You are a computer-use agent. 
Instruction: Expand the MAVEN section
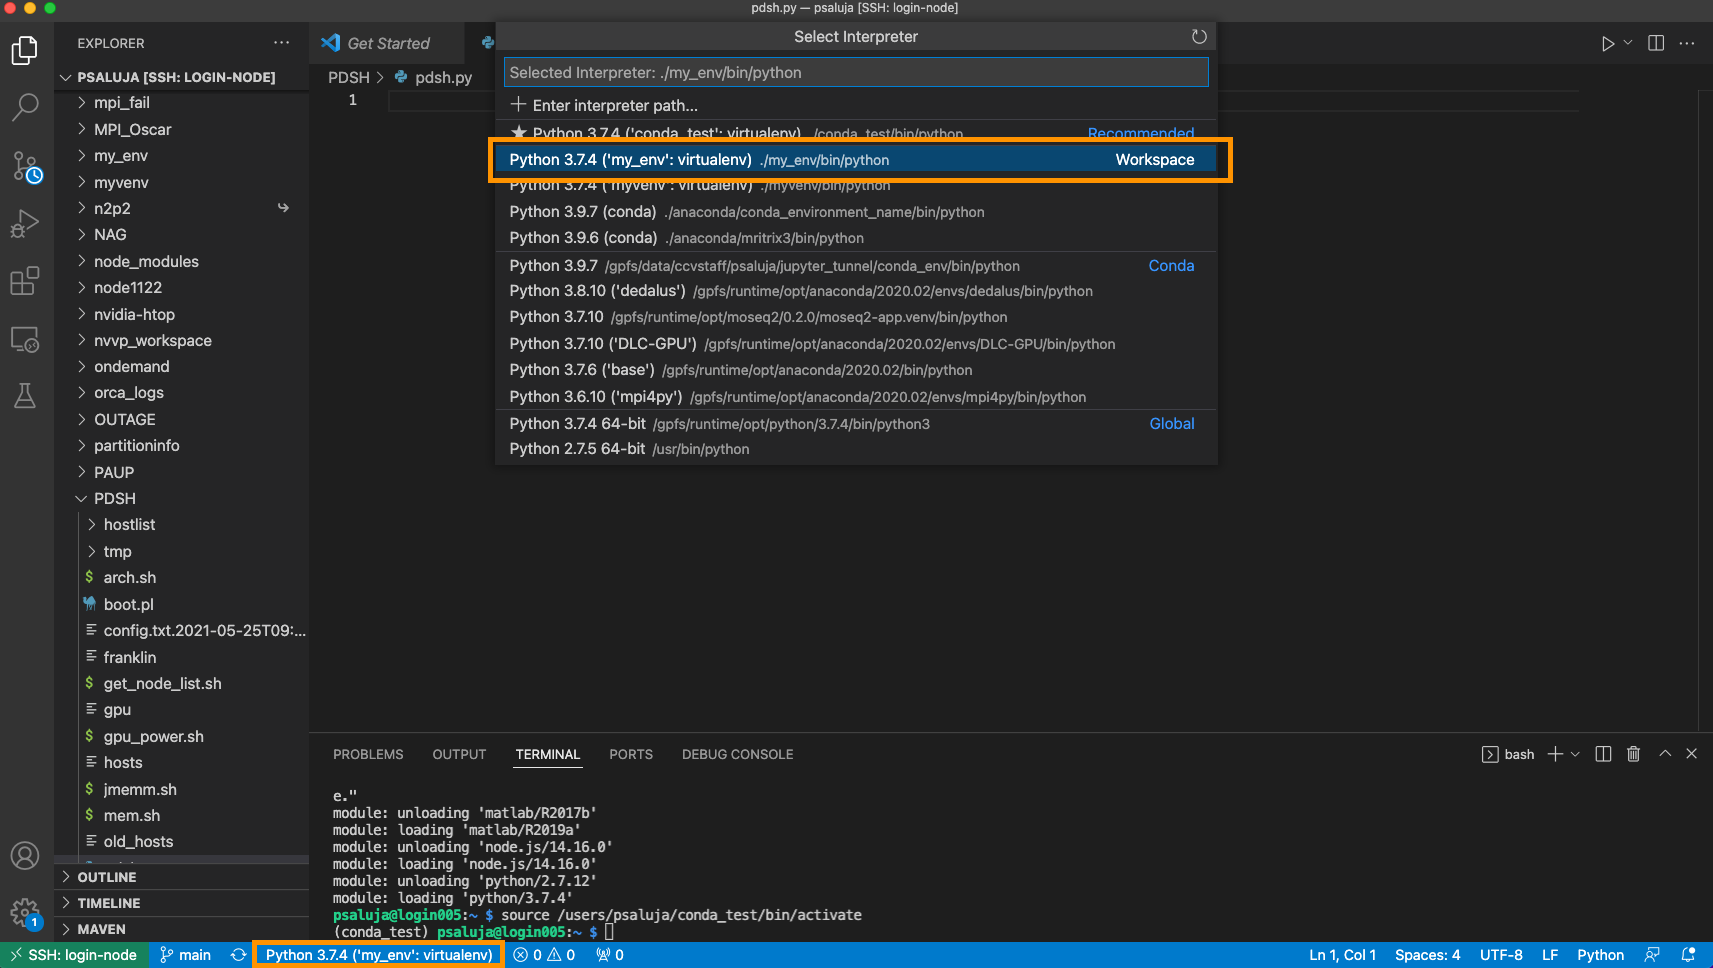[181, 929]
